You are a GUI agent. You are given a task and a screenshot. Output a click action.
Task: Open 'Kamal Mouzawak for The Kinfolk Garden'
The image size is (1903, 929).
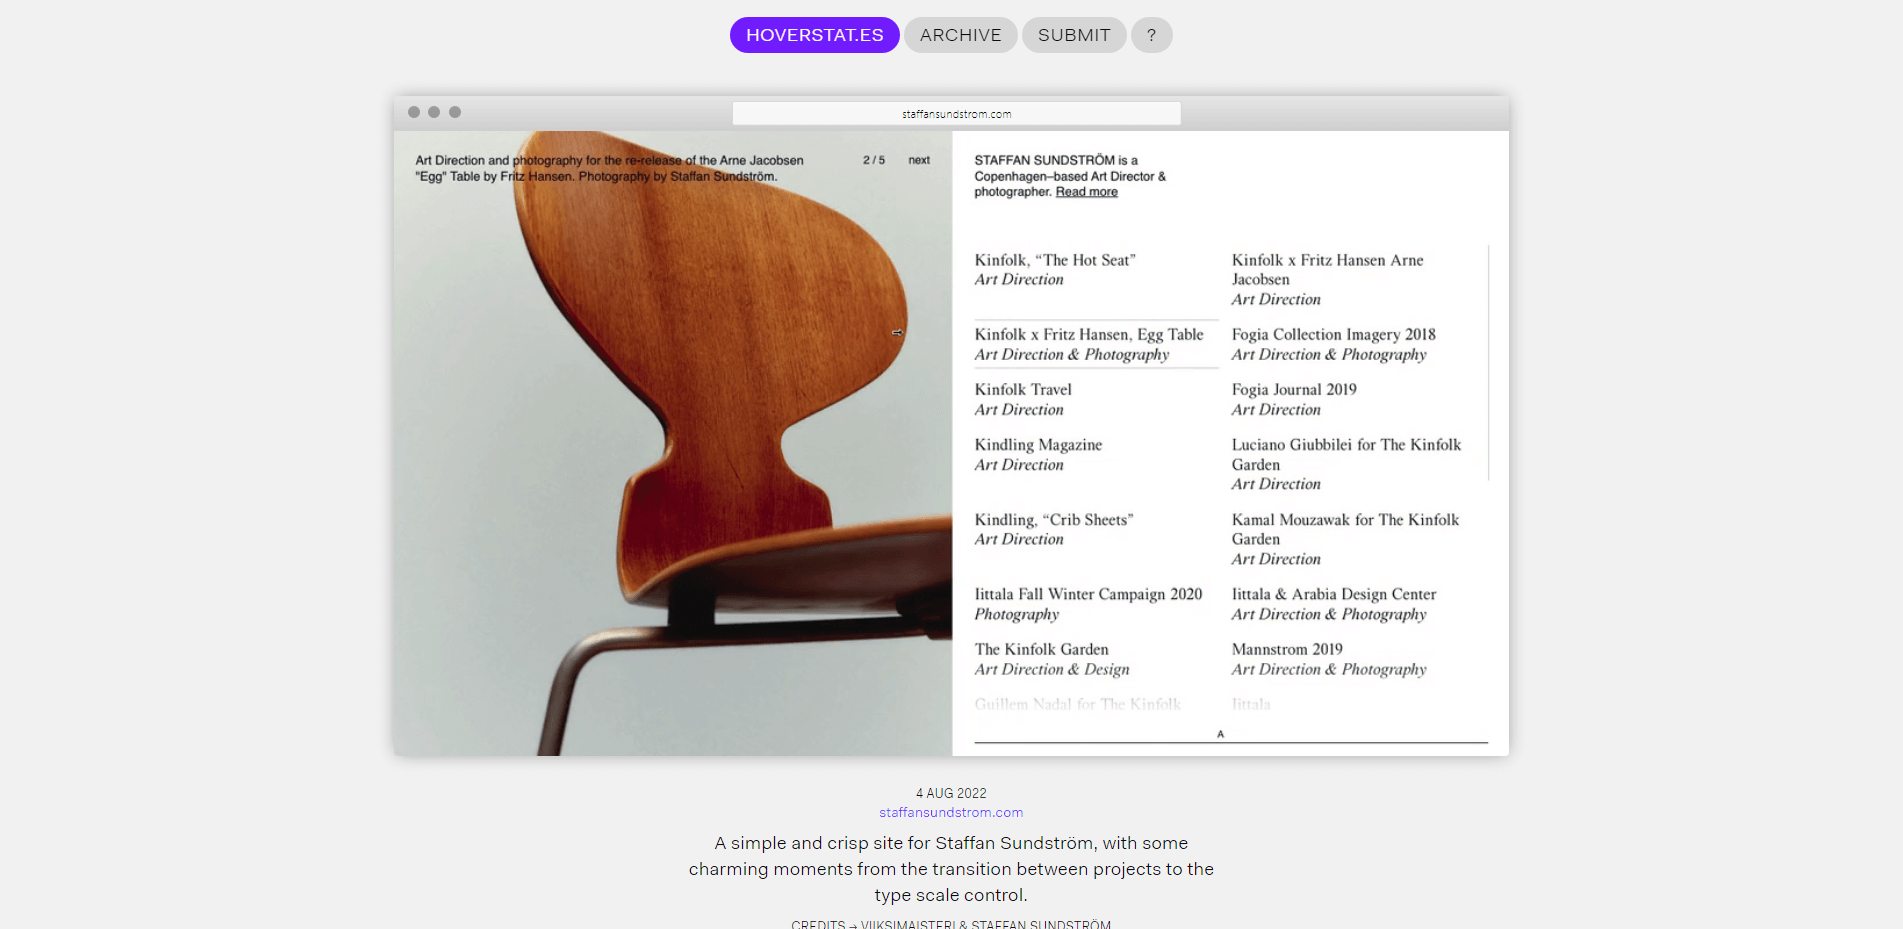[x=1345, y=529]
